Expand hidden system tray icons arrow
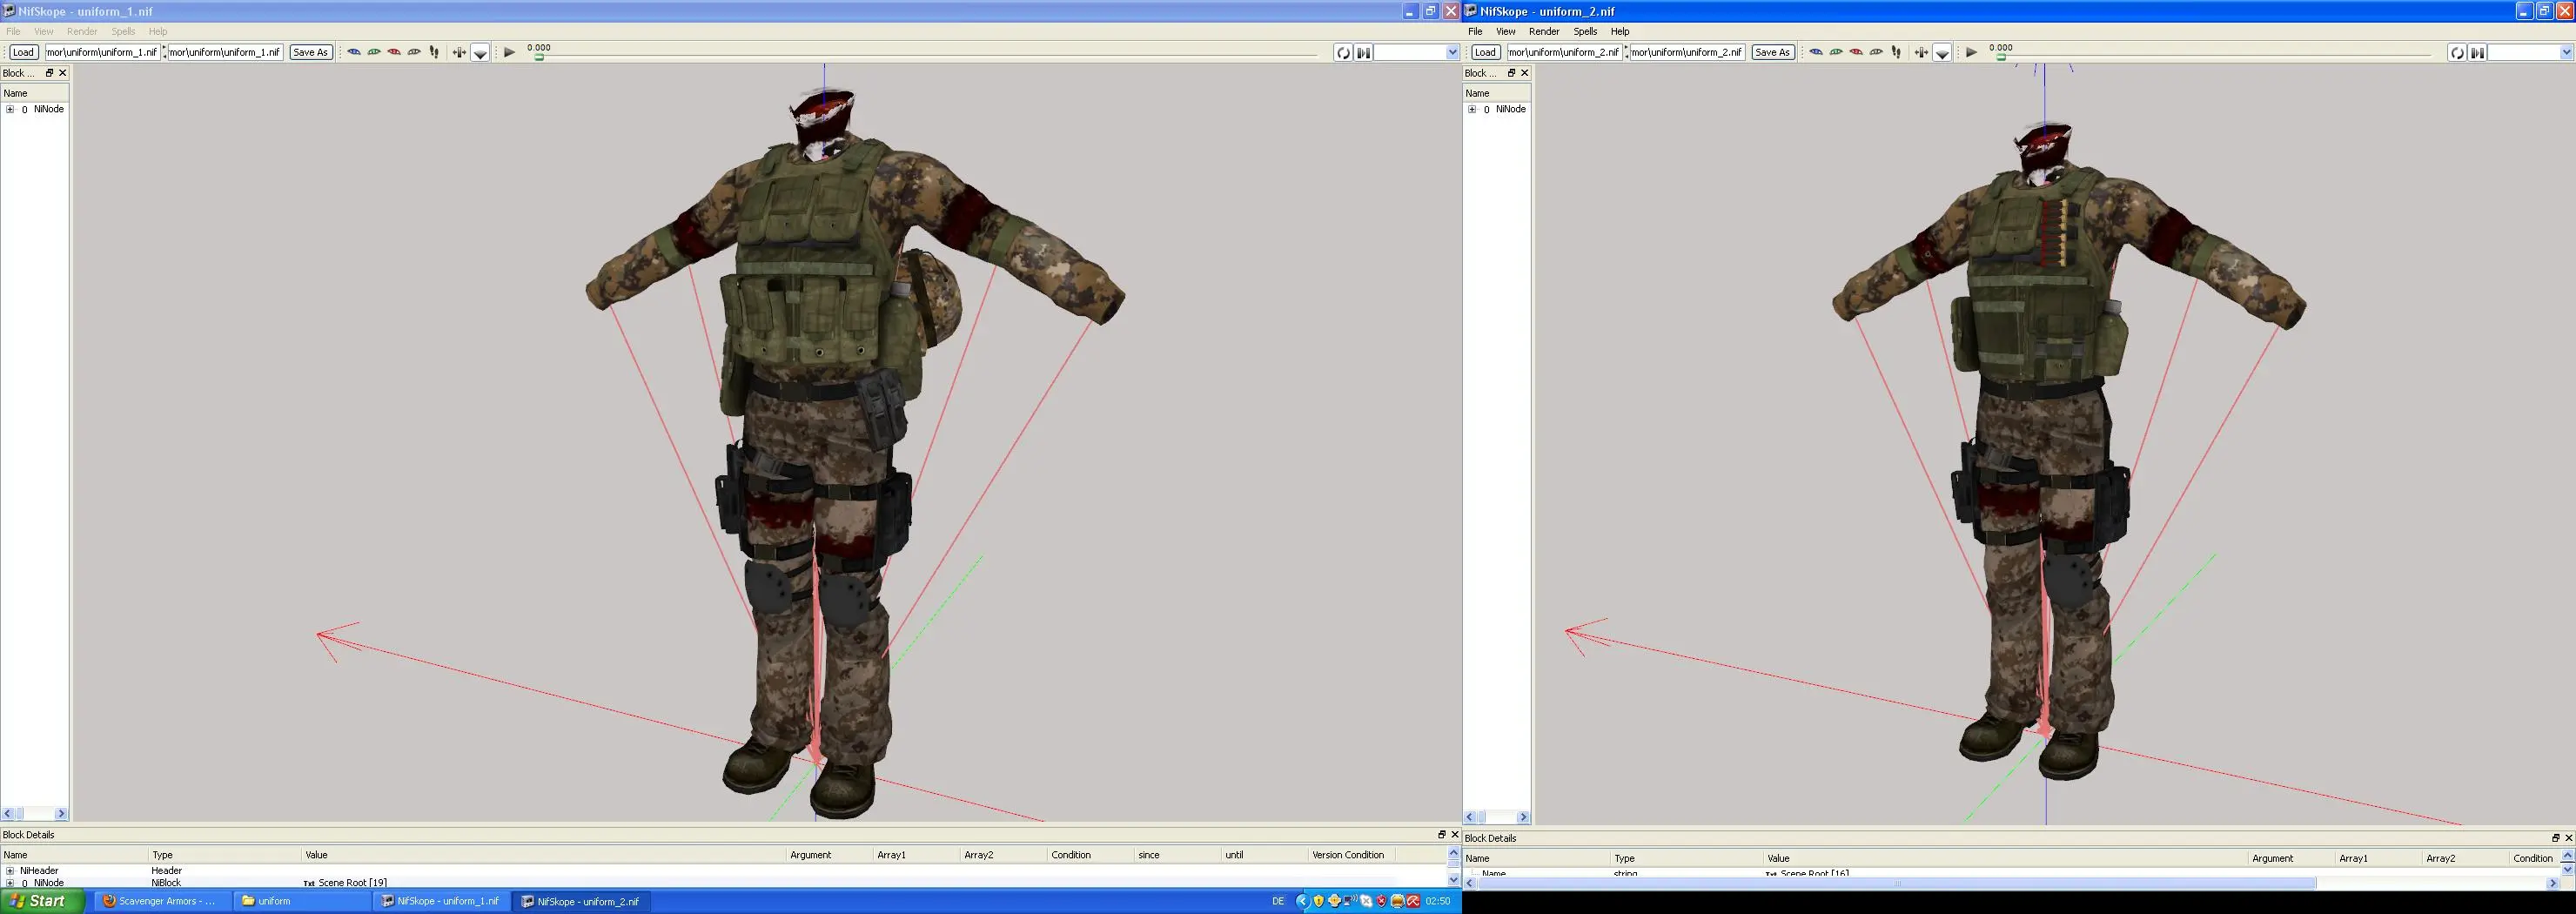Image resolution: width=2576 pixels, height=914 pixels. point(1302,901)
